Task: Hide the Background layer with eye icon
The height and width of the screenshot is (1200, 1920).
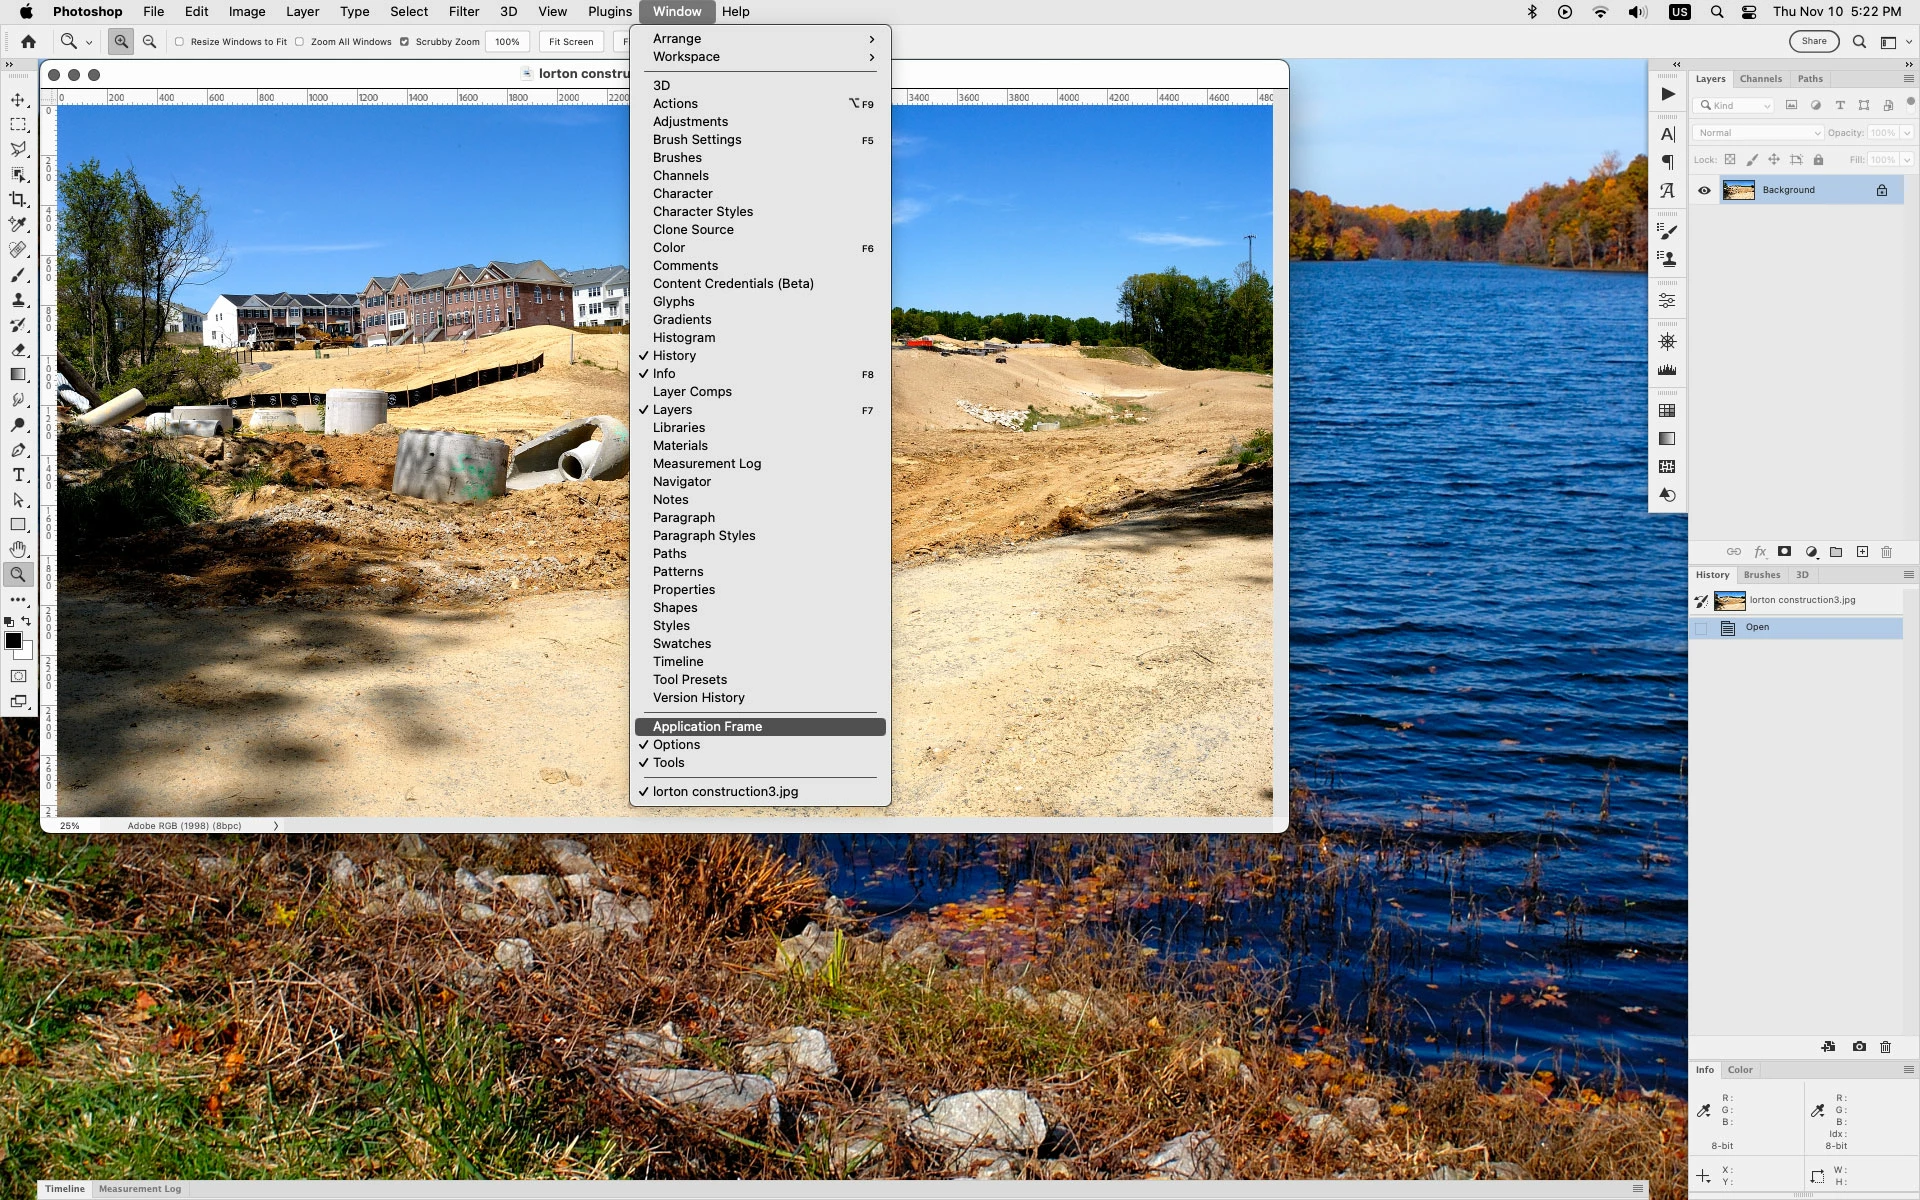Action: point(1704,190)
